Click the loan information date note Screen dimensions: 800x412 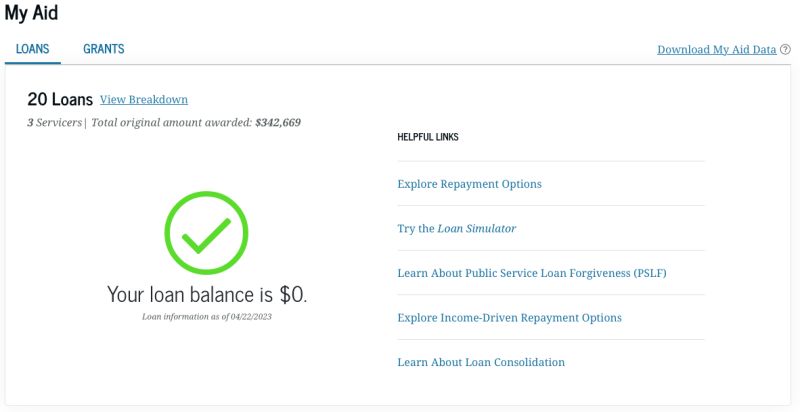click(x=207, y=316)
